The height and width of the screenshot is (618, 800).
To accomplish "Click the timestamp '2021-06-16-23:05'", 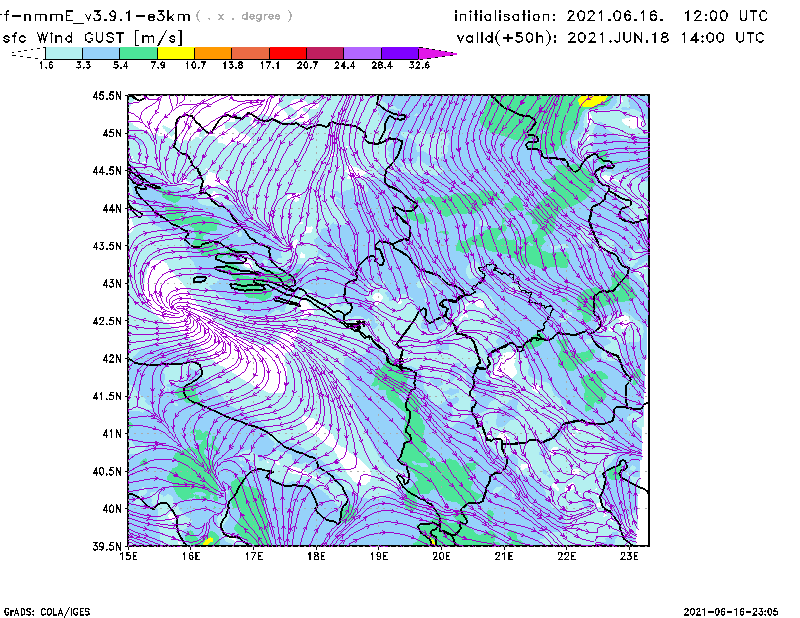I will 731,612.
